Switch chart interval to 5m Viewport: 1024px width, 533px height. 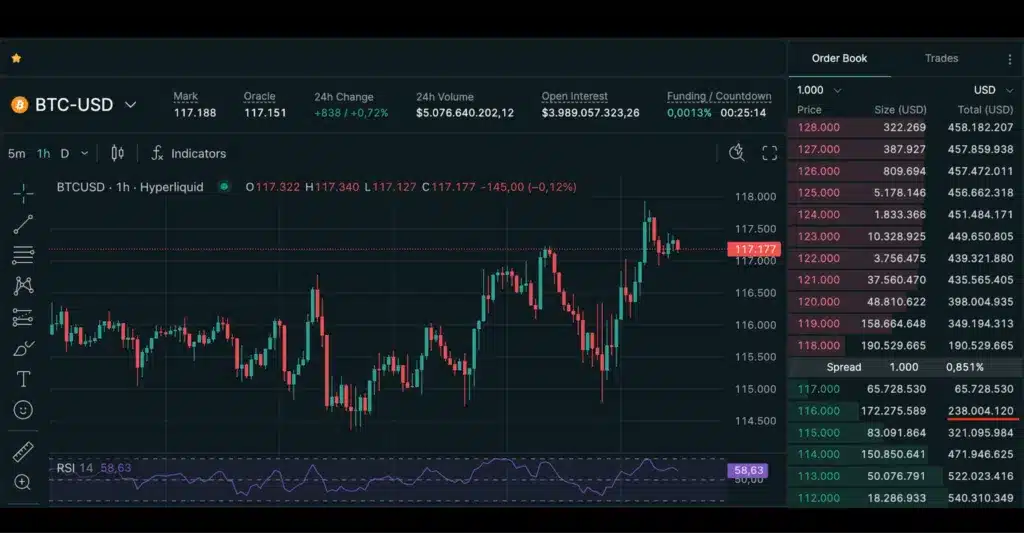[16, 154]
